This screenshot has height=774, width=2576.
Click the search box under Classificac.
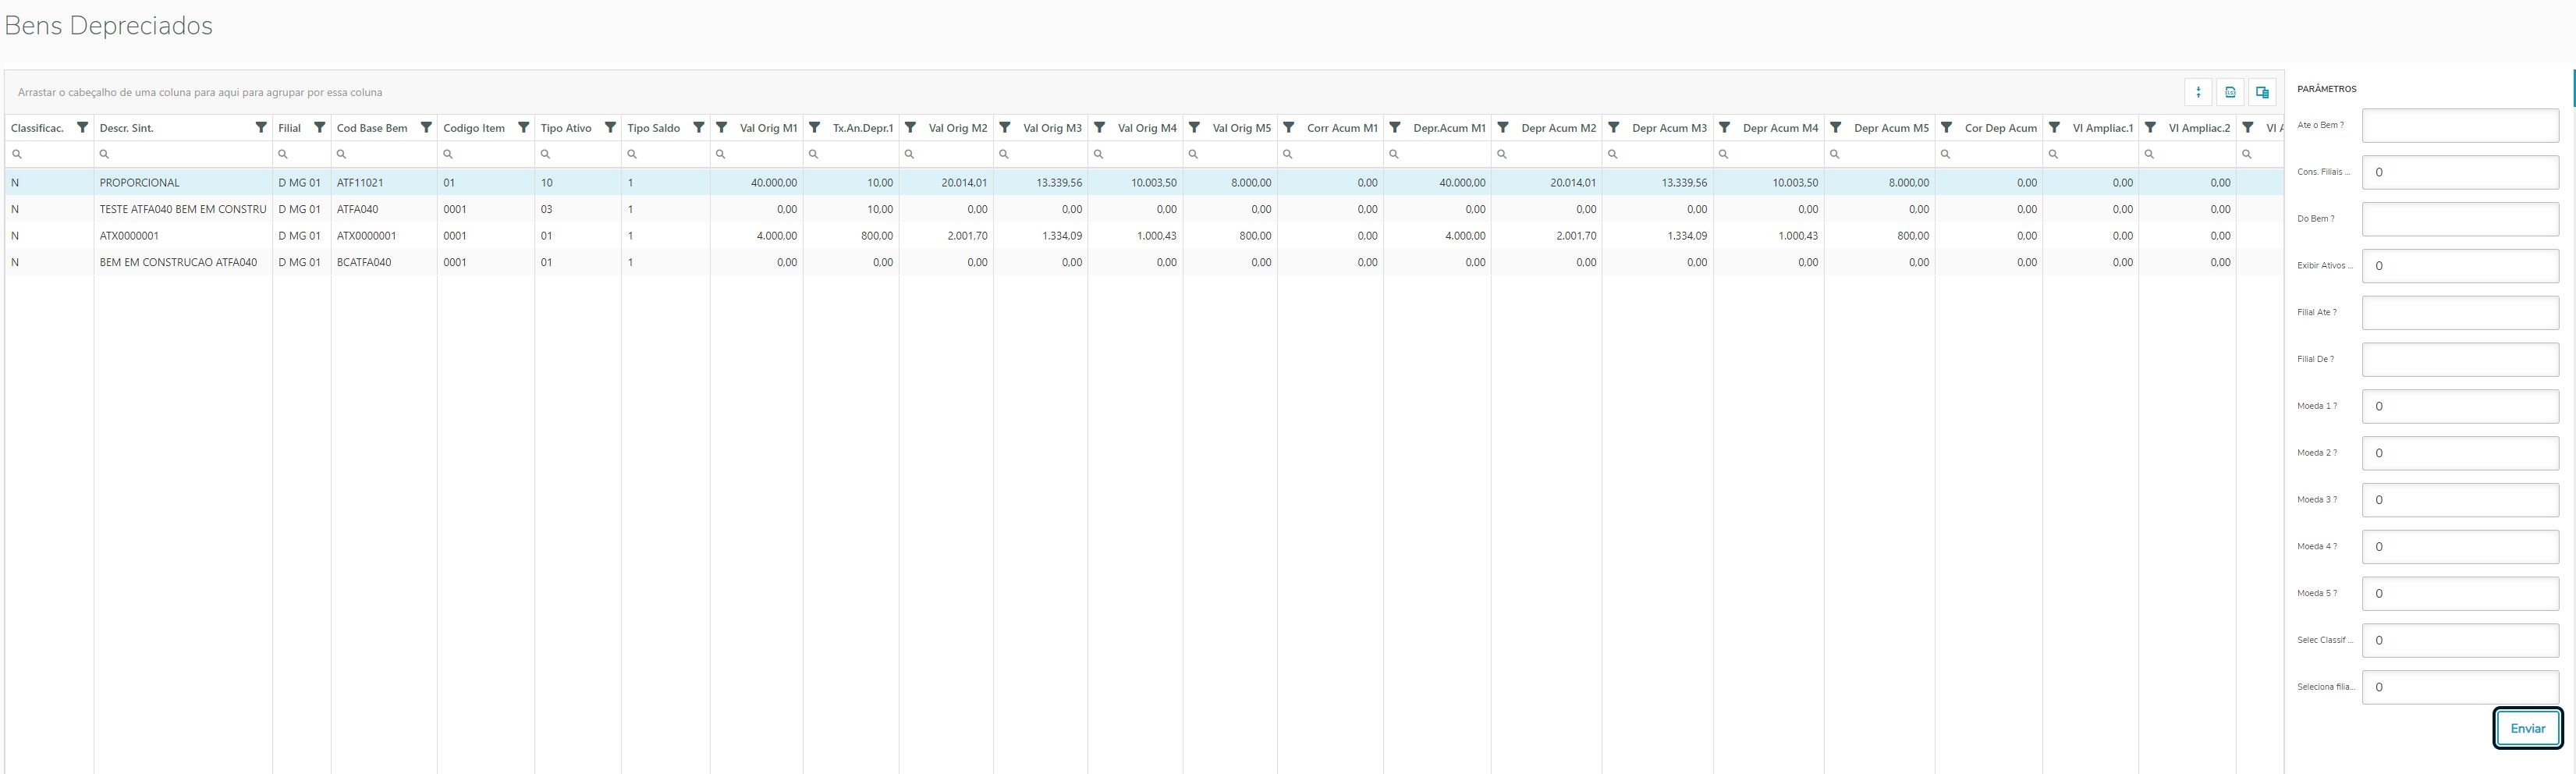click(49, 154)
